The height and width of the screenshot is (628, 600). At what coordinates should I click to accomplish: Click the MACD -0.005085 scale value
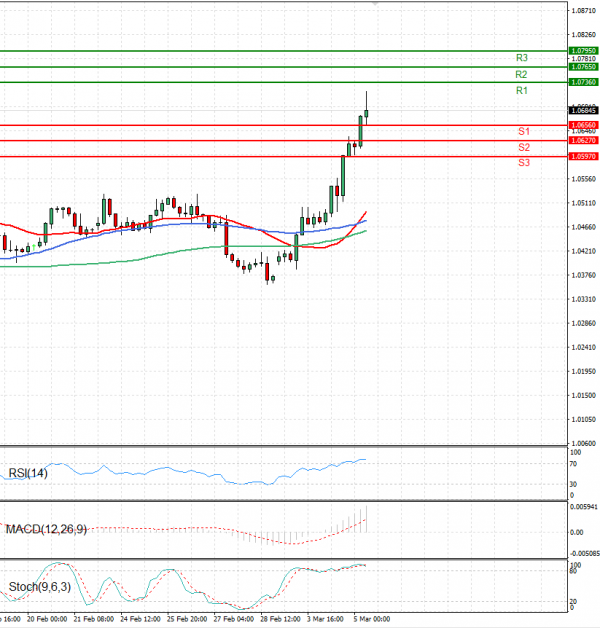585,554
